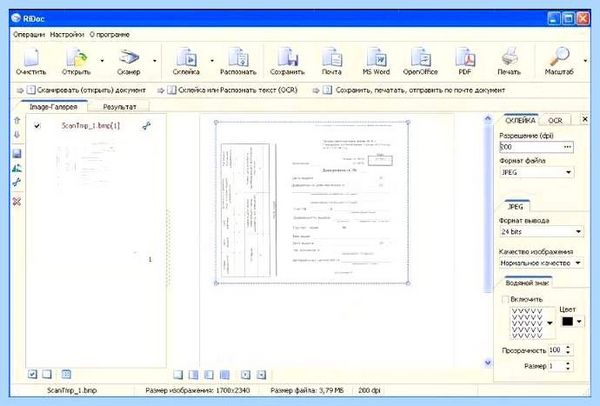600x406 pixels.
Task: Open the Операции menu
Action: click(29, 34)
